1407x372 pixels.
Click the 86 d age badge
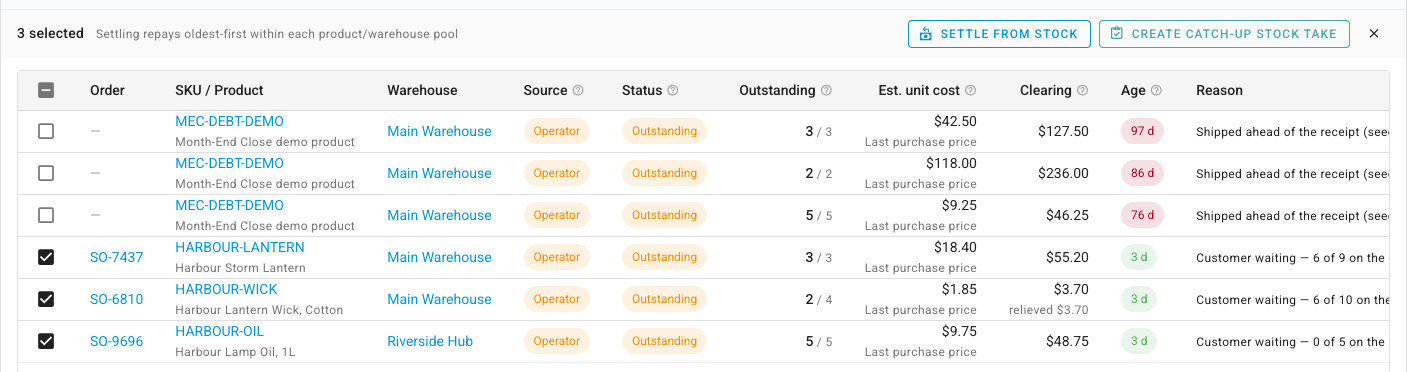(1142, 173)
